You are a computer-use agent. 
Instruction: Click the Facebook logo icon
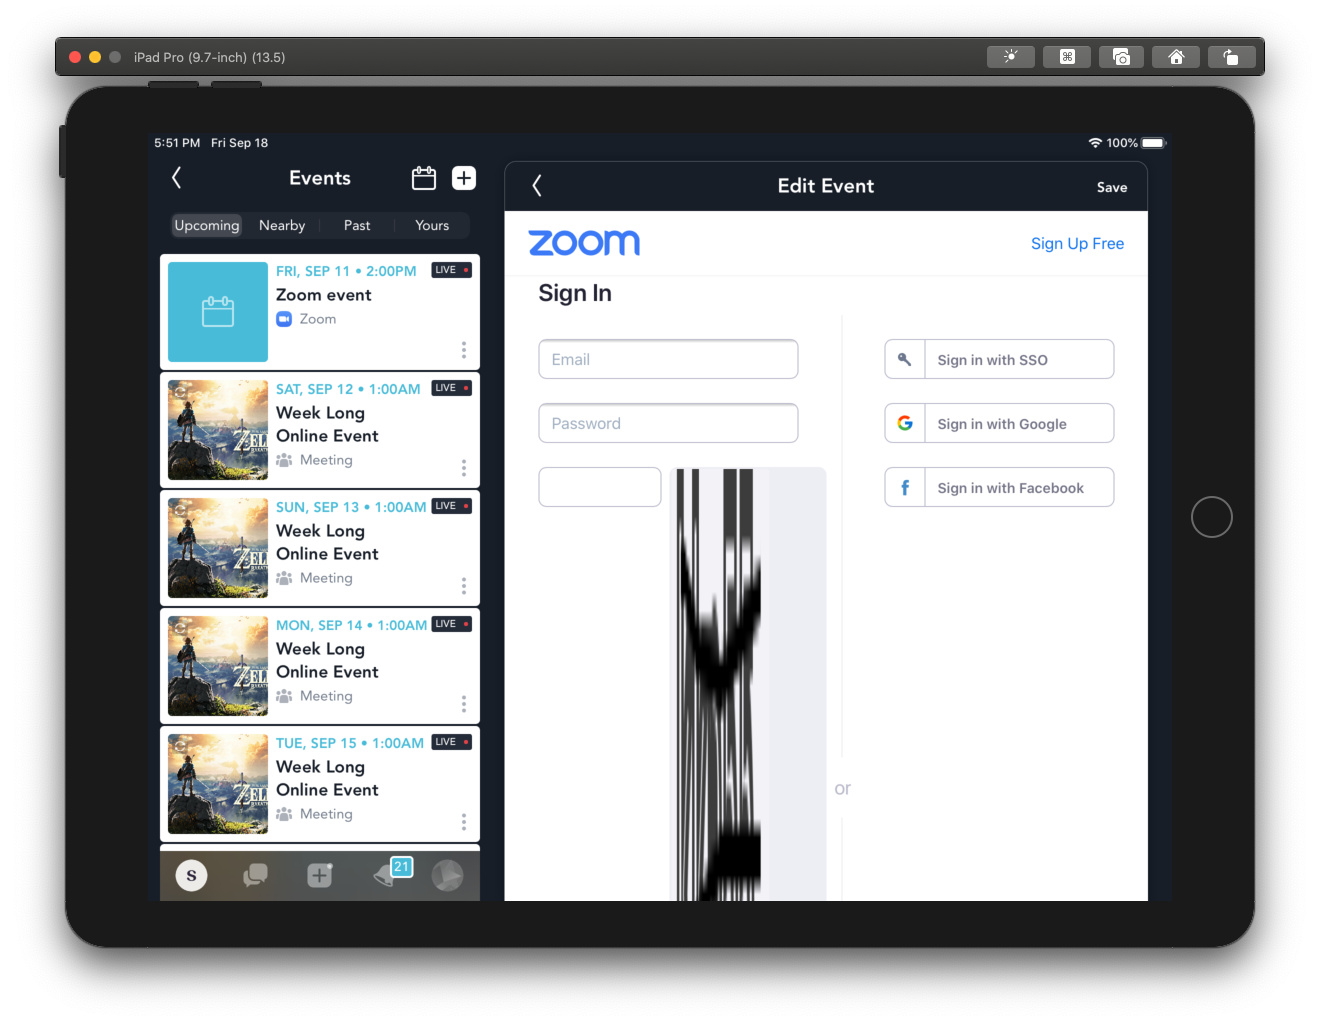[x=905, y=487]
